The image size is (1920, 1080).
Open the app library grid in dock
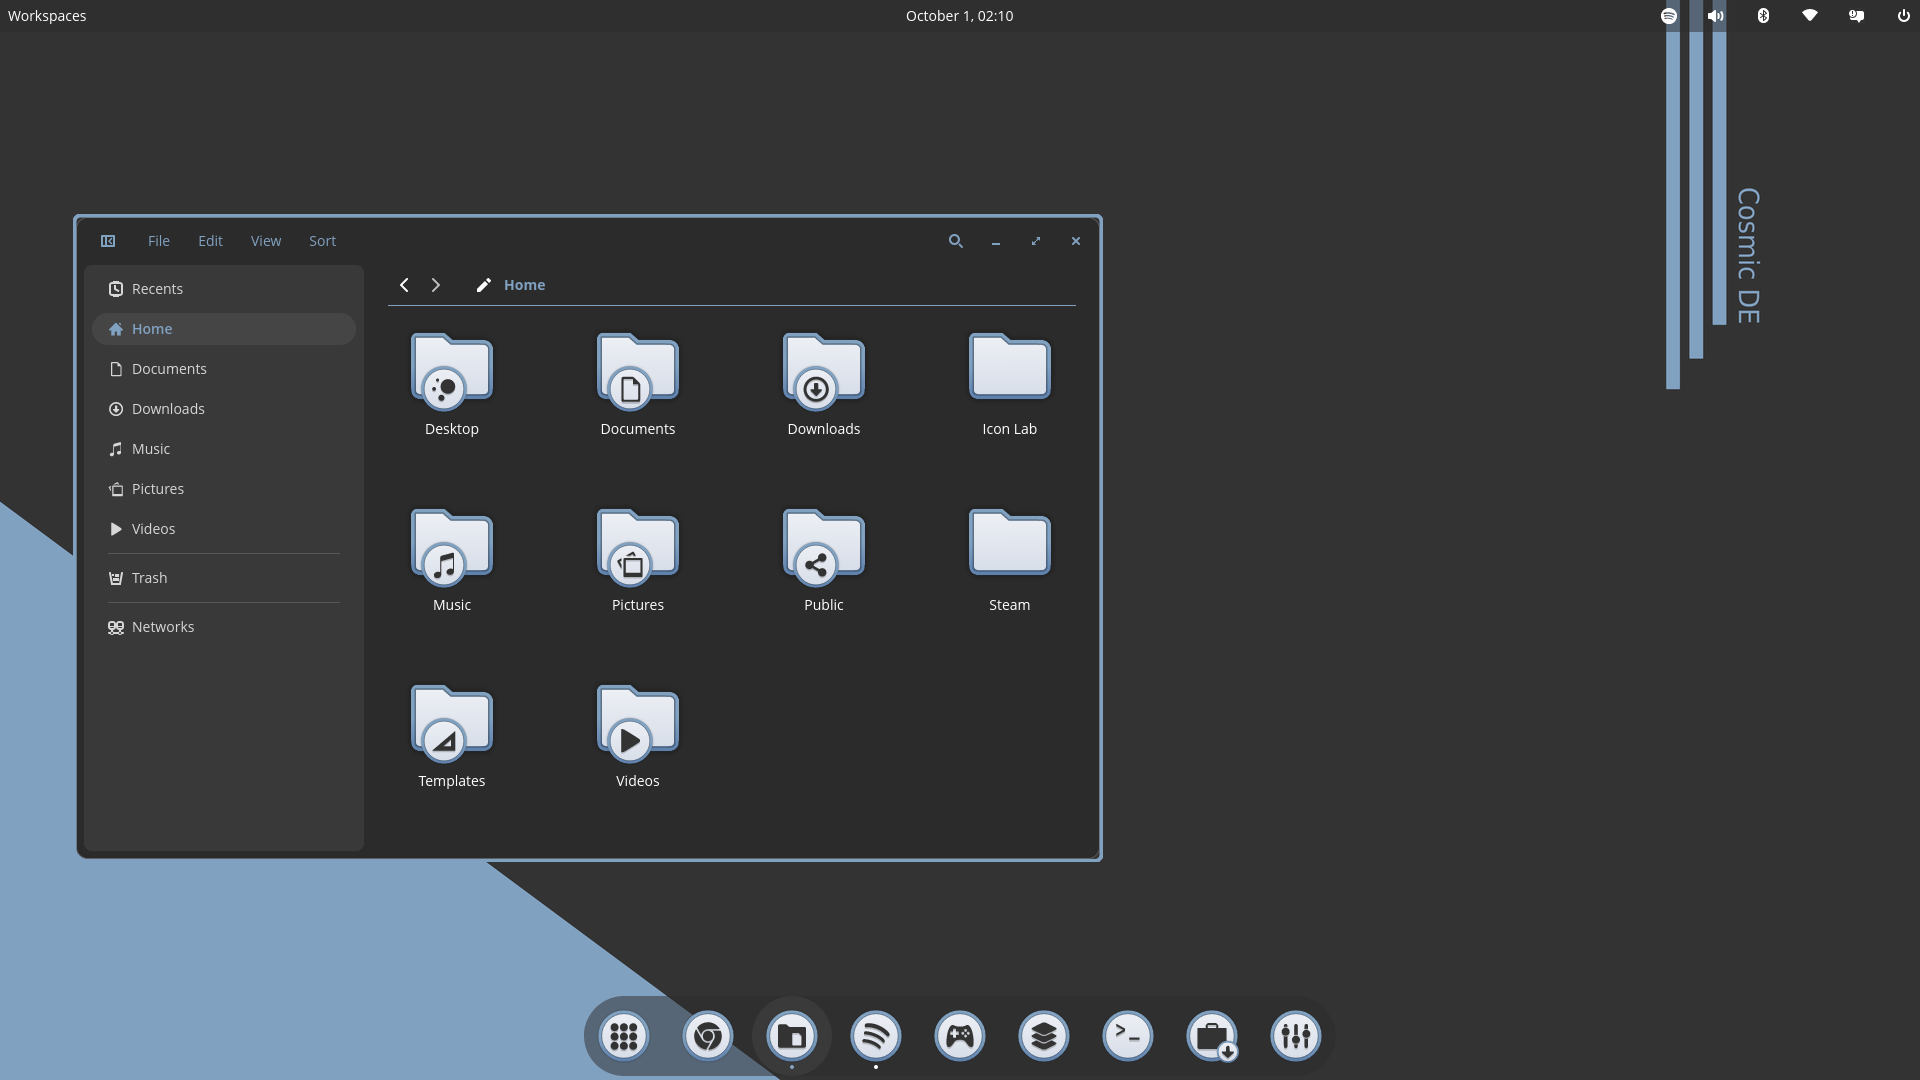tap(623, 1036)
